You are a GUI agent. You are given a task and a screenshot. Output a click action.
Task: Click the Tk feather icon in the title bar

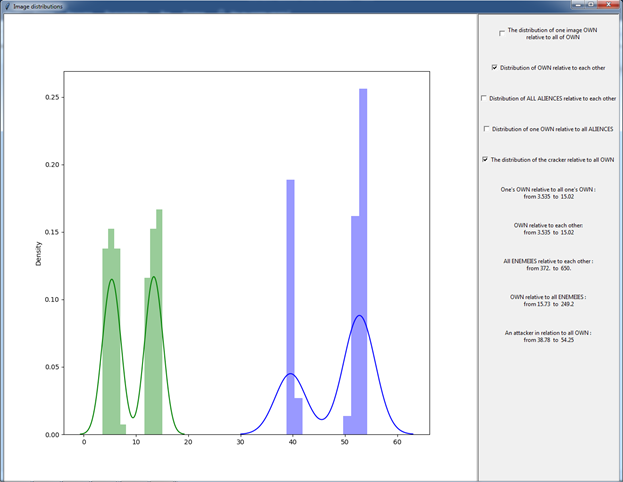coord(6,6)
